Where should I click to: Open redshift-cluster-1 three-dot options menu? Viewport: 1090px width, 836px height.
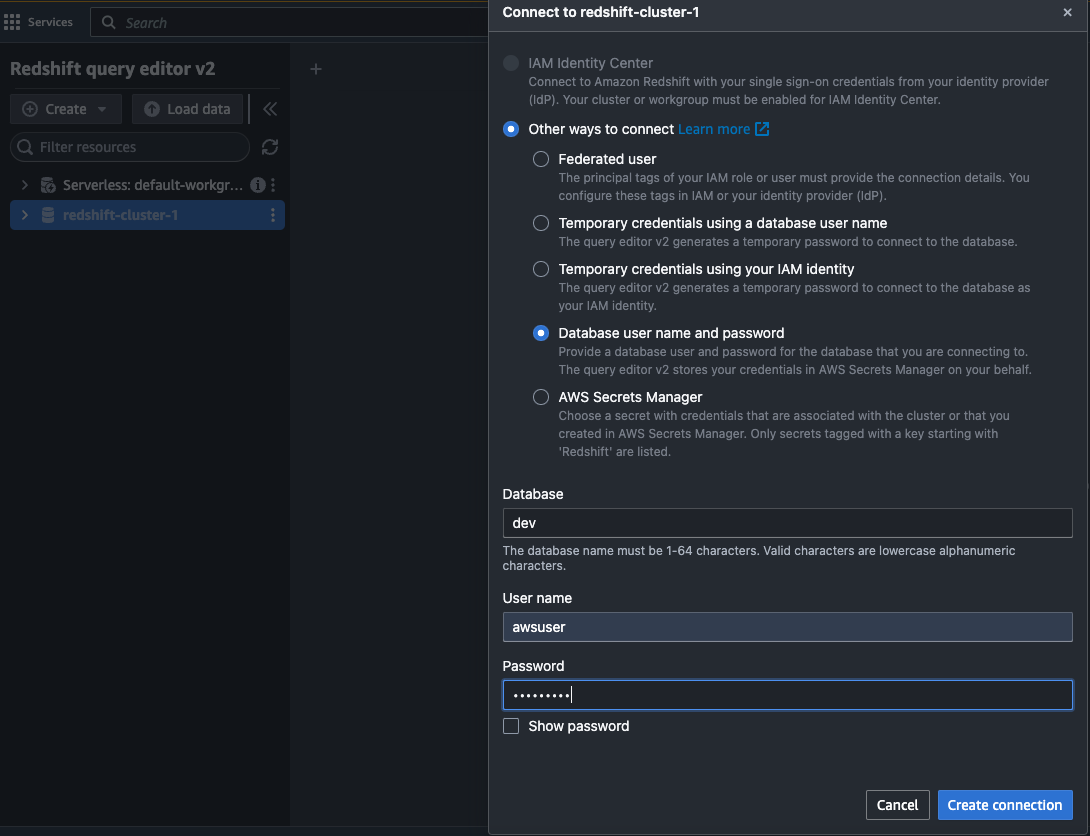coord(272,215)
